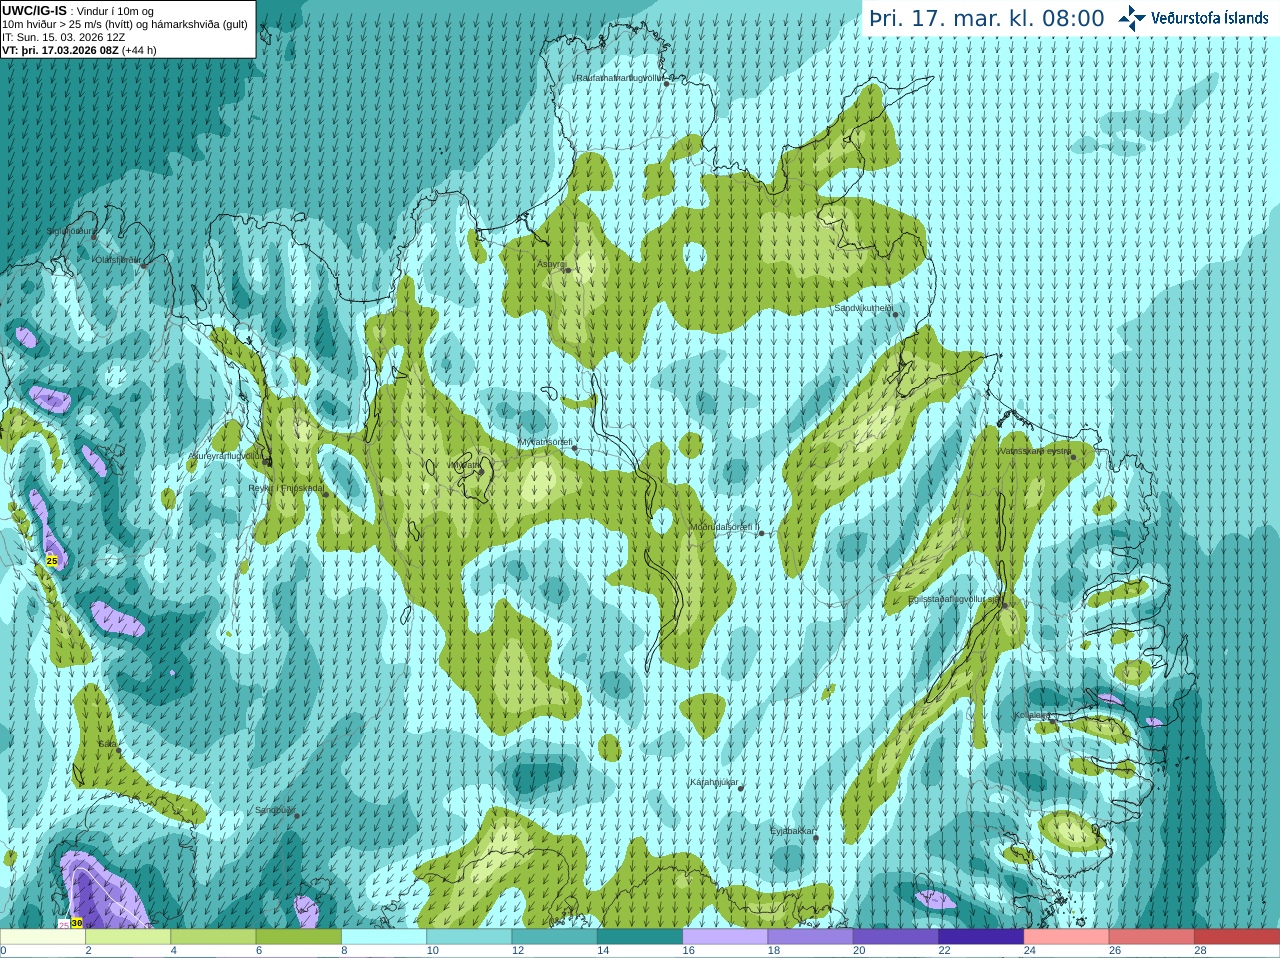Click the 26–28 m/s legend swatch
The width and height of the screenshot is (1280, 958).
(1152, 937)
